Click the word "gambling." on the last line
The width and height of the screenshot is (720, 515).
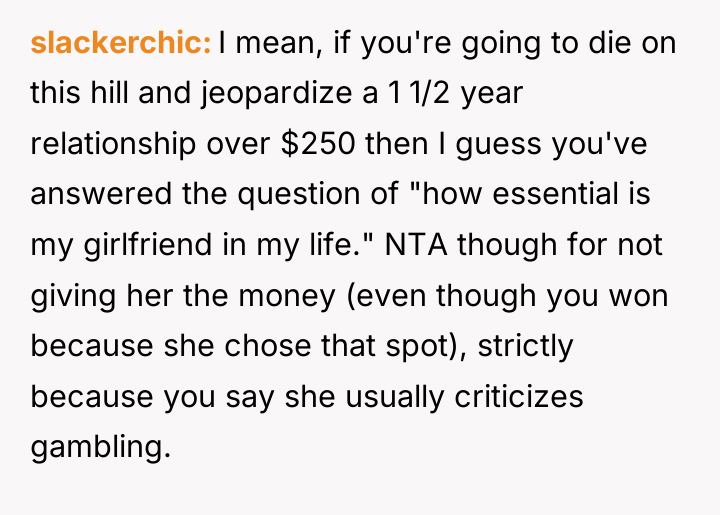click(101, 448)
